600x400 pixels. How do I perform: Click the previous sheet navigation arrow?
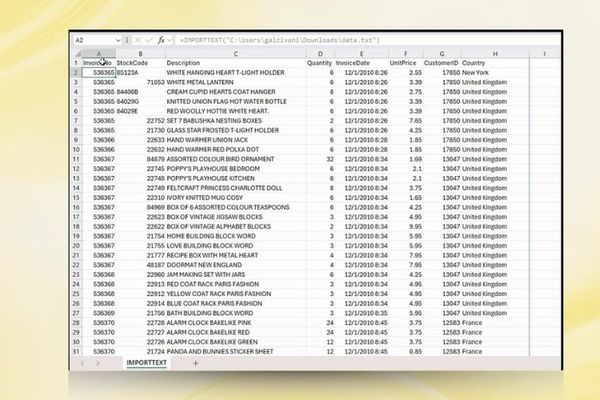tap(83, 363)
